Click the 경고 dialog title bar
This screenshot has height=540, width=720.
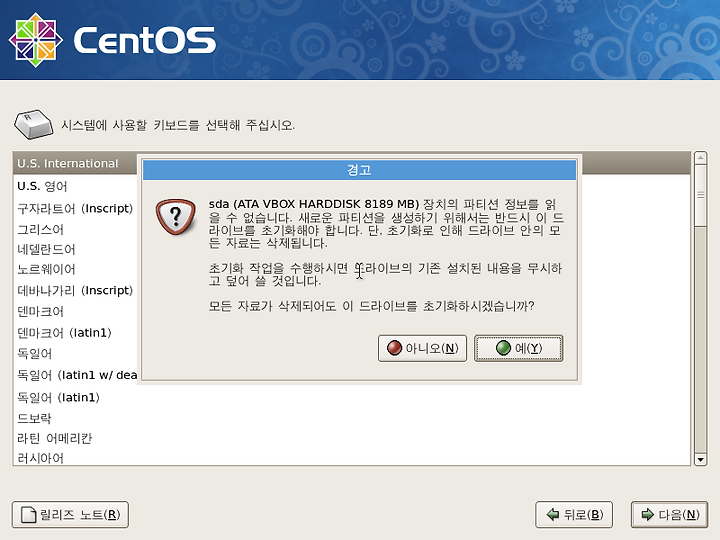click(359, 170)
